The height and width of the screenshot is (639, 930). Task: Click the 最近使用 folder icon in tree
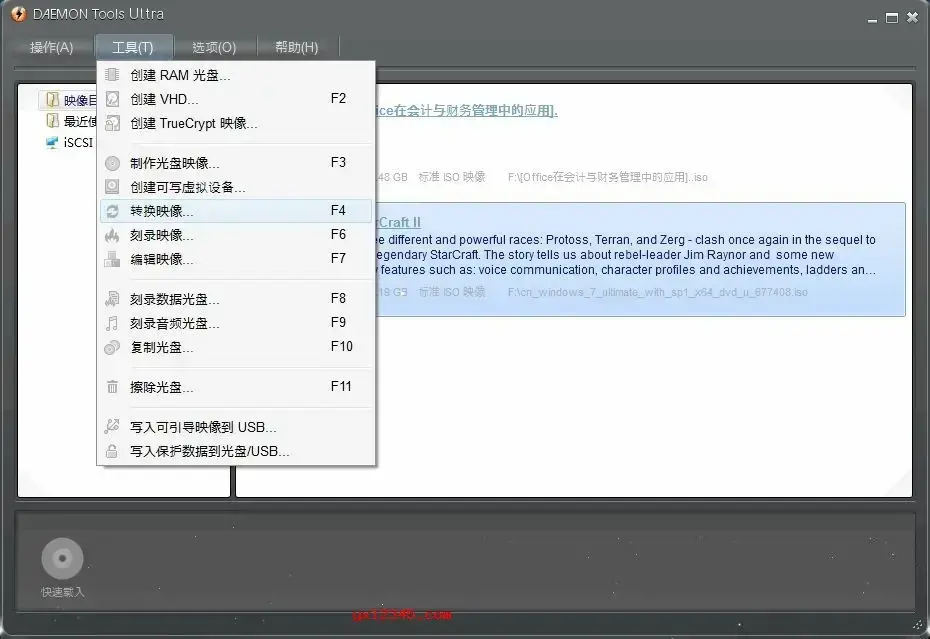pyautogui.click(x=52, y=121)
